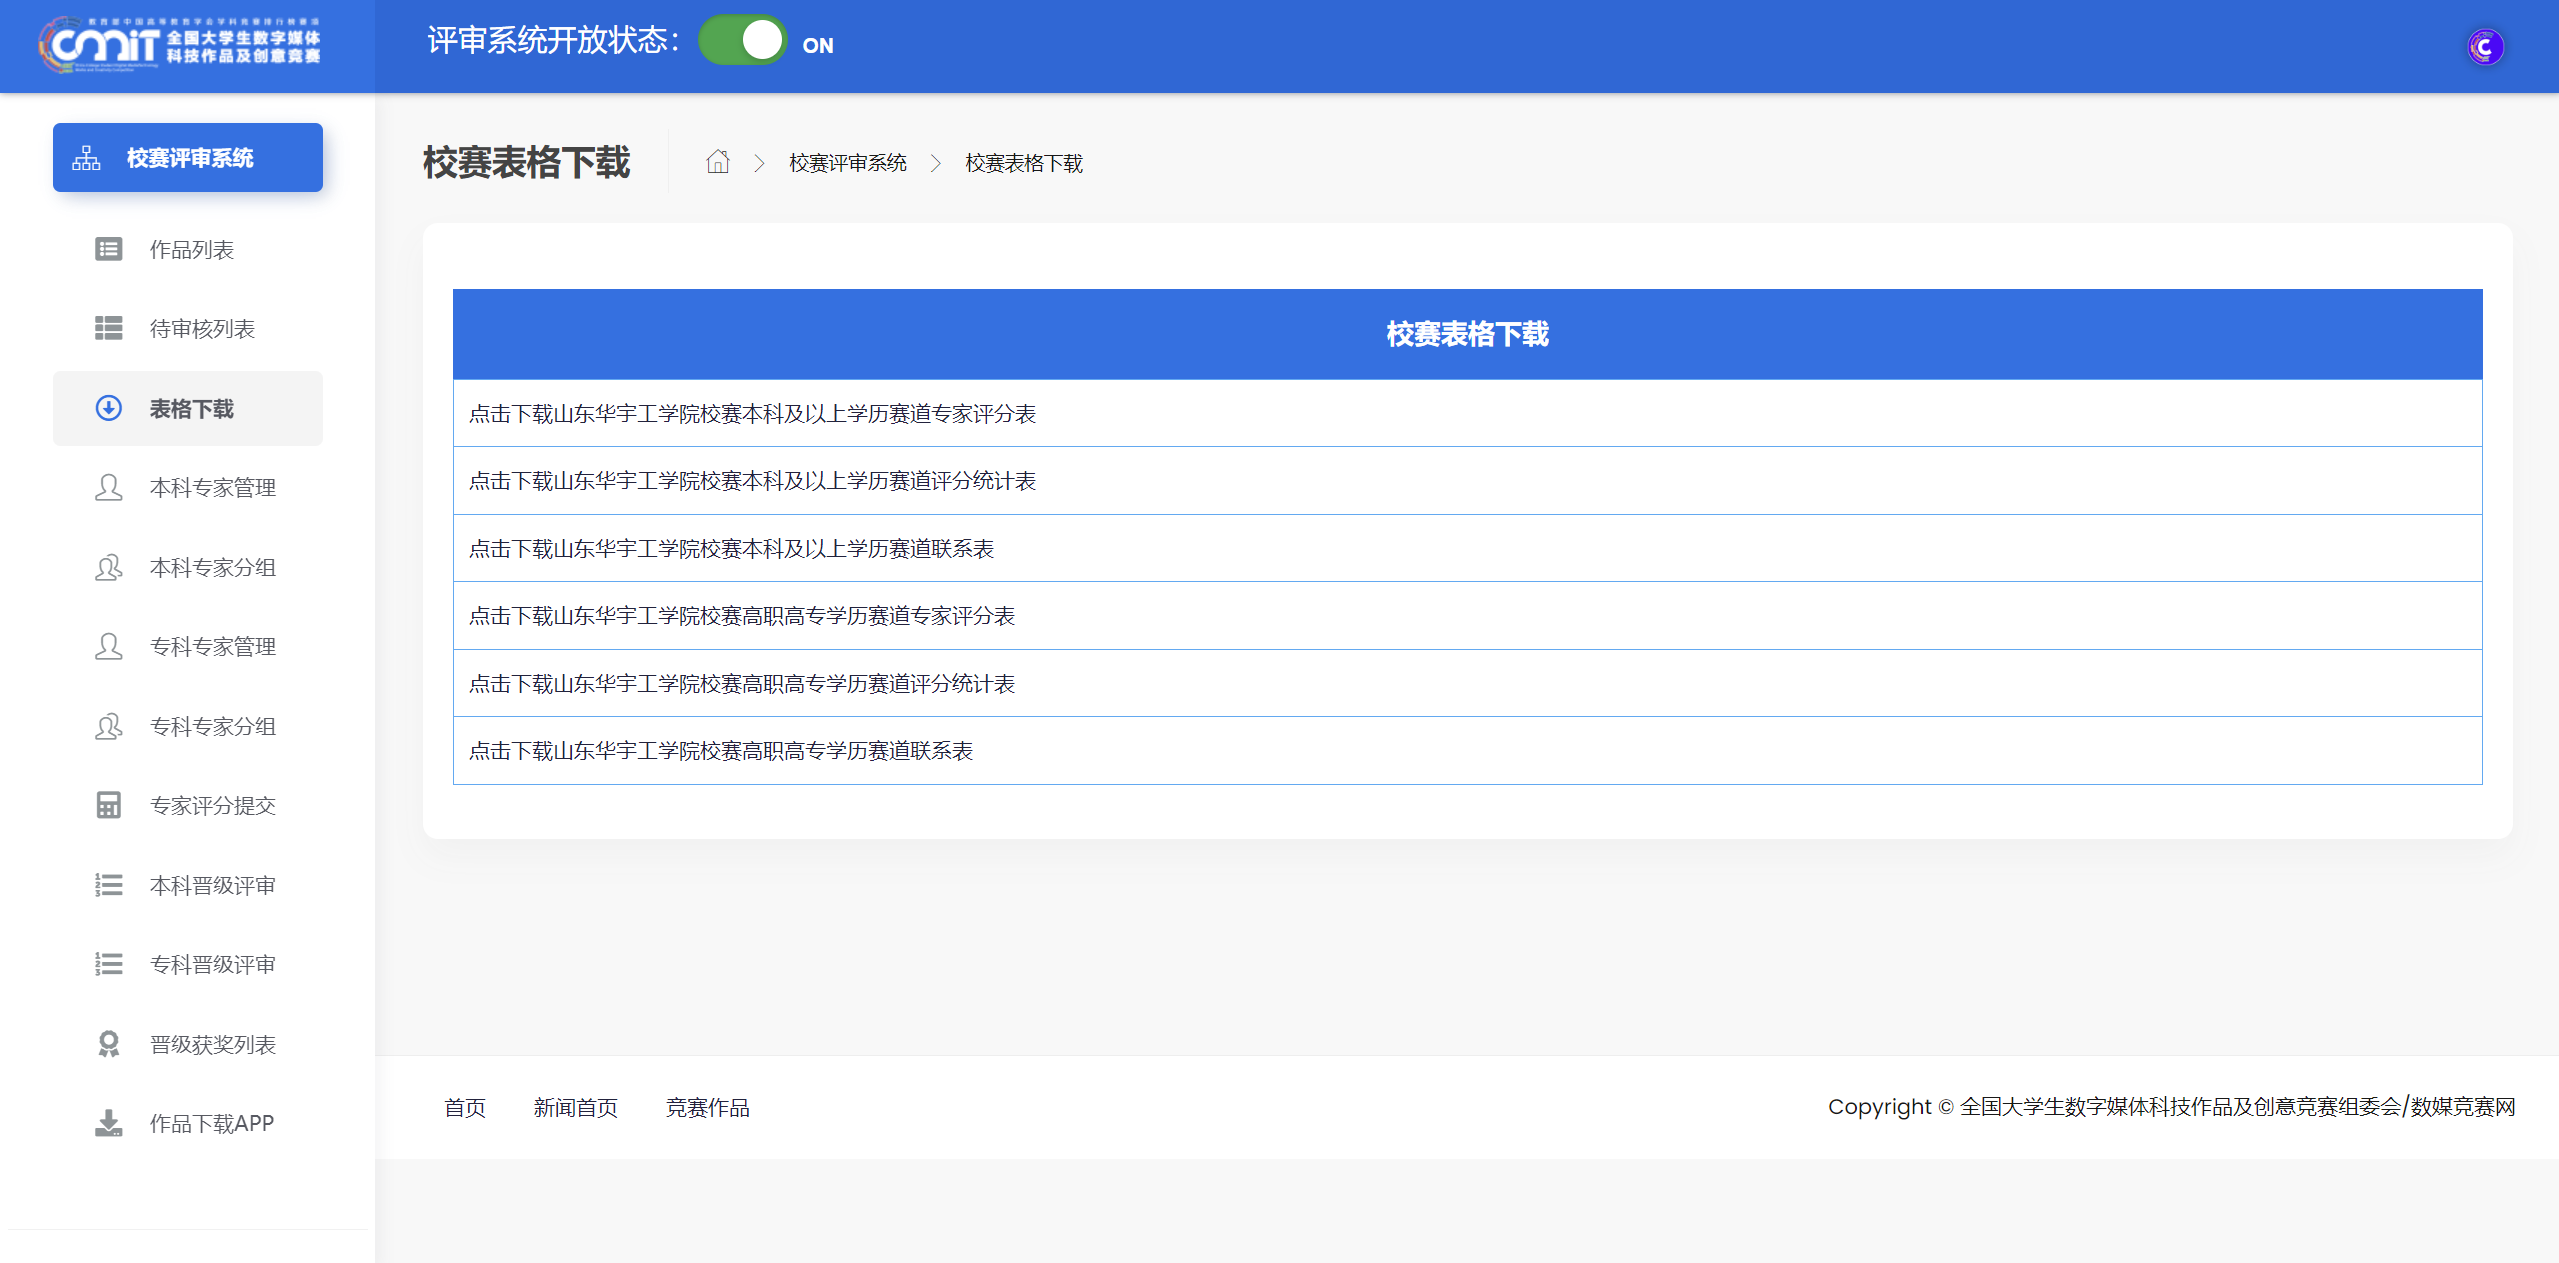This screenshot has width=2559, height=1263.
Task: Open the user avatar icon in header
Action: (x=2484, y=47)
